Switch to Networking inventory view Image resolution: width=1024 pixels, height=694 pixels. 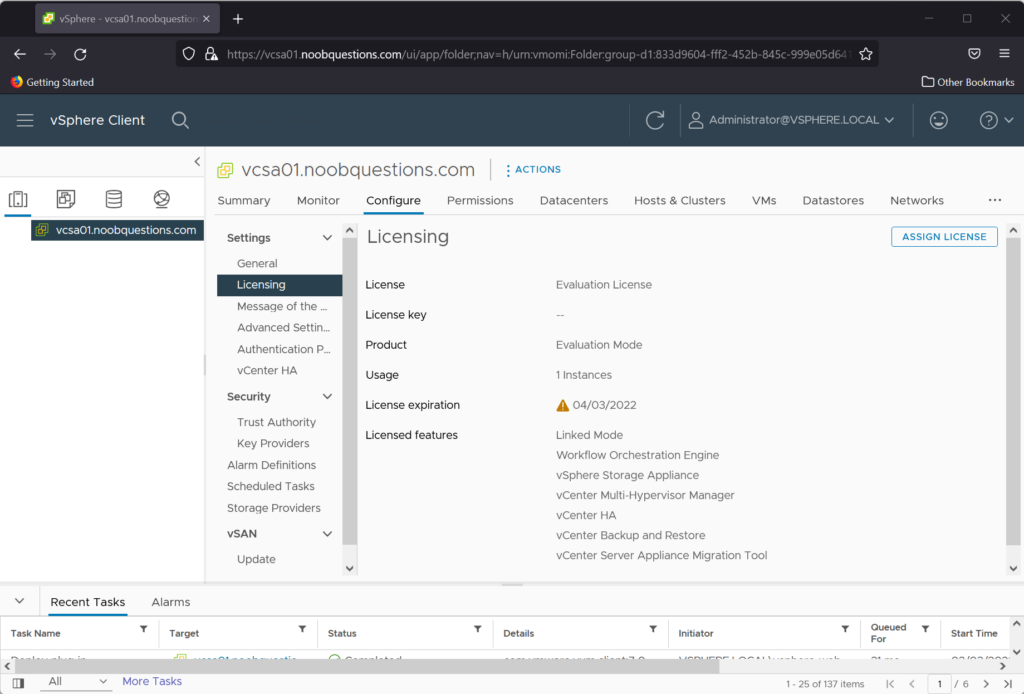pos(161,199)
